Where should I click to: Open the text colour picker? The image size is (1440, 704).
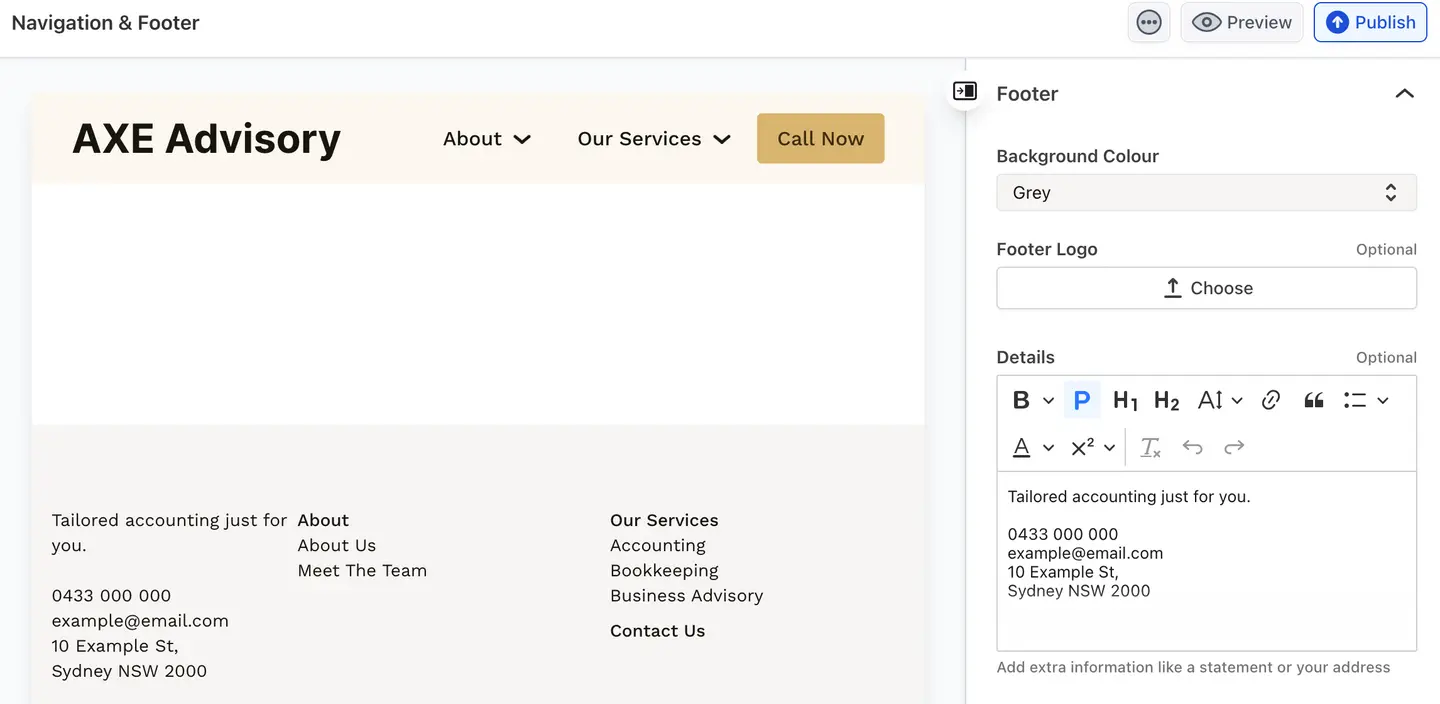[x=1032, y=447]
